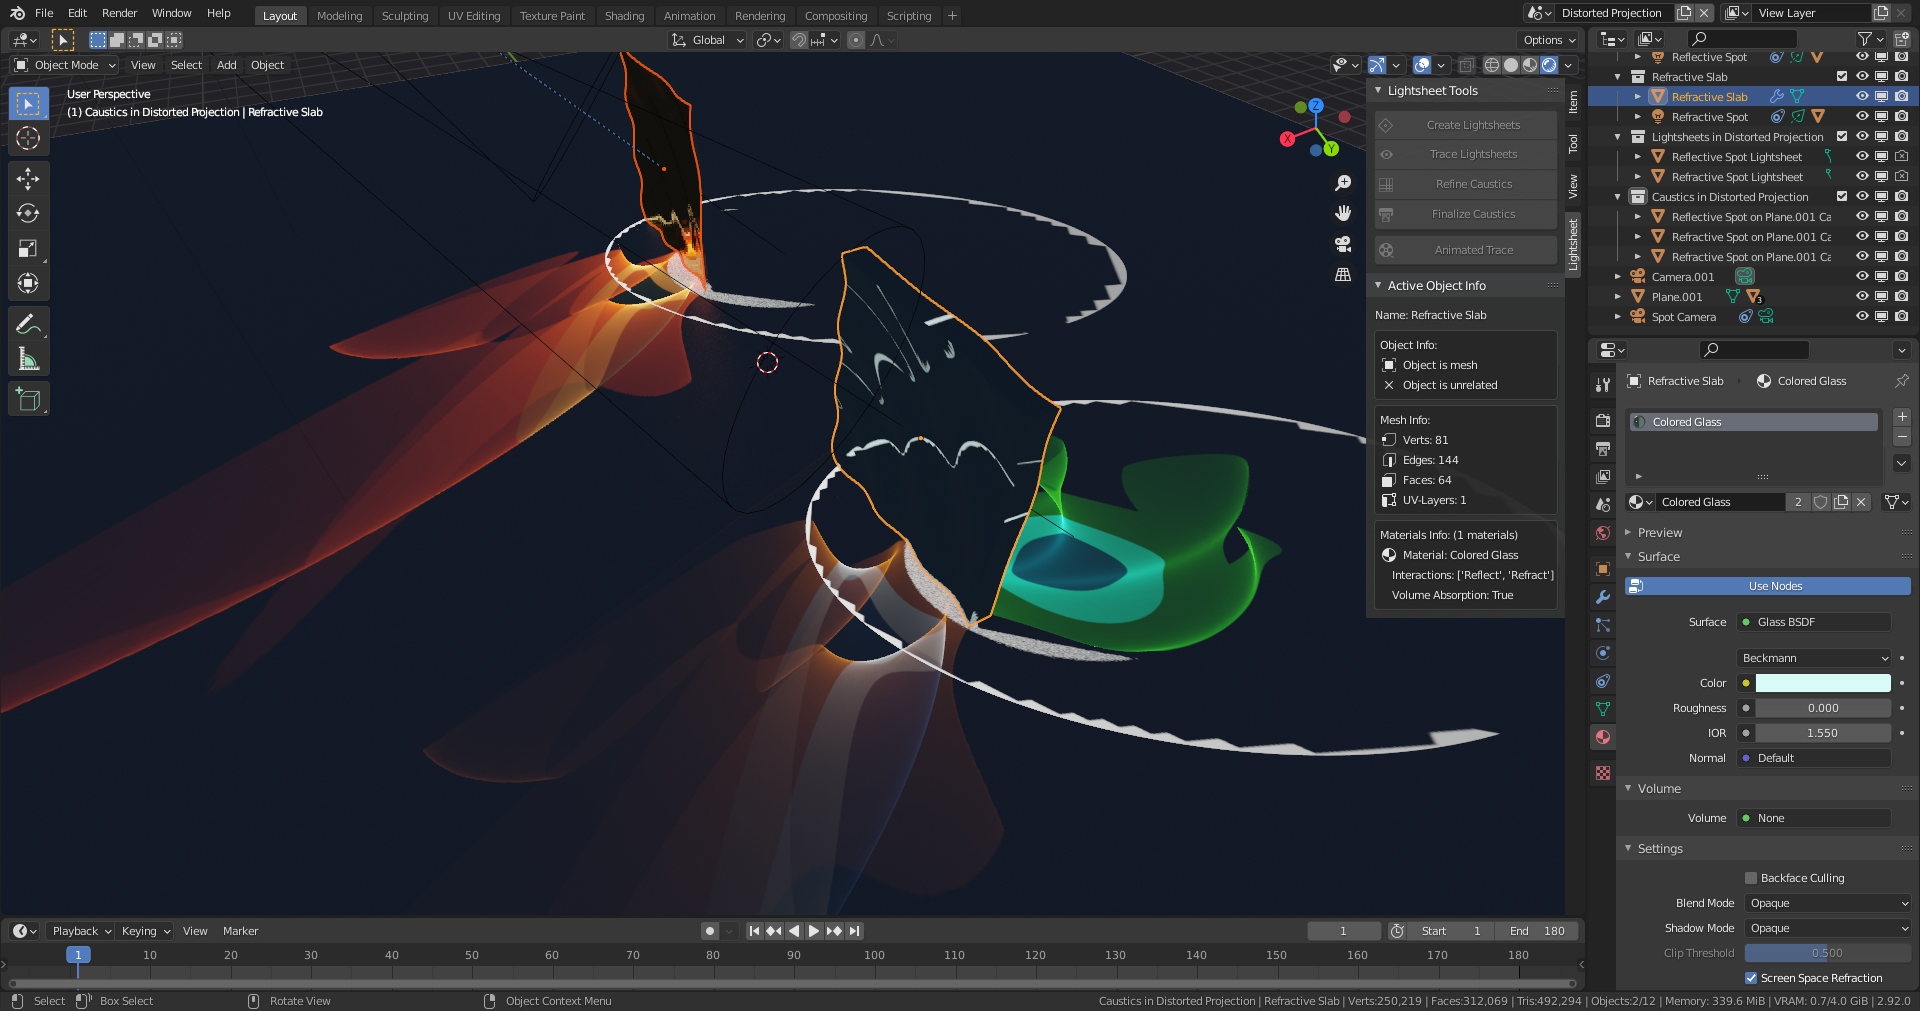Collapse the Lightsheet Tools panel
The image size is (1920, 1011).
coord(1378,91)
